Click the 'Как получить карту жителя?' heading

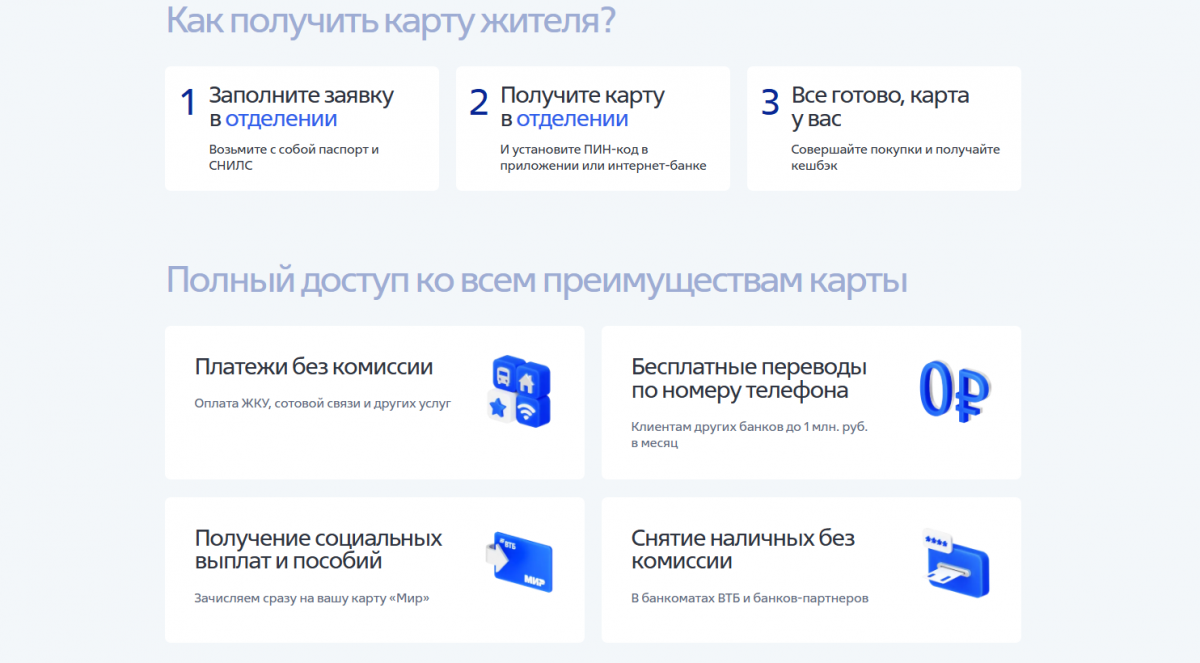390,21
